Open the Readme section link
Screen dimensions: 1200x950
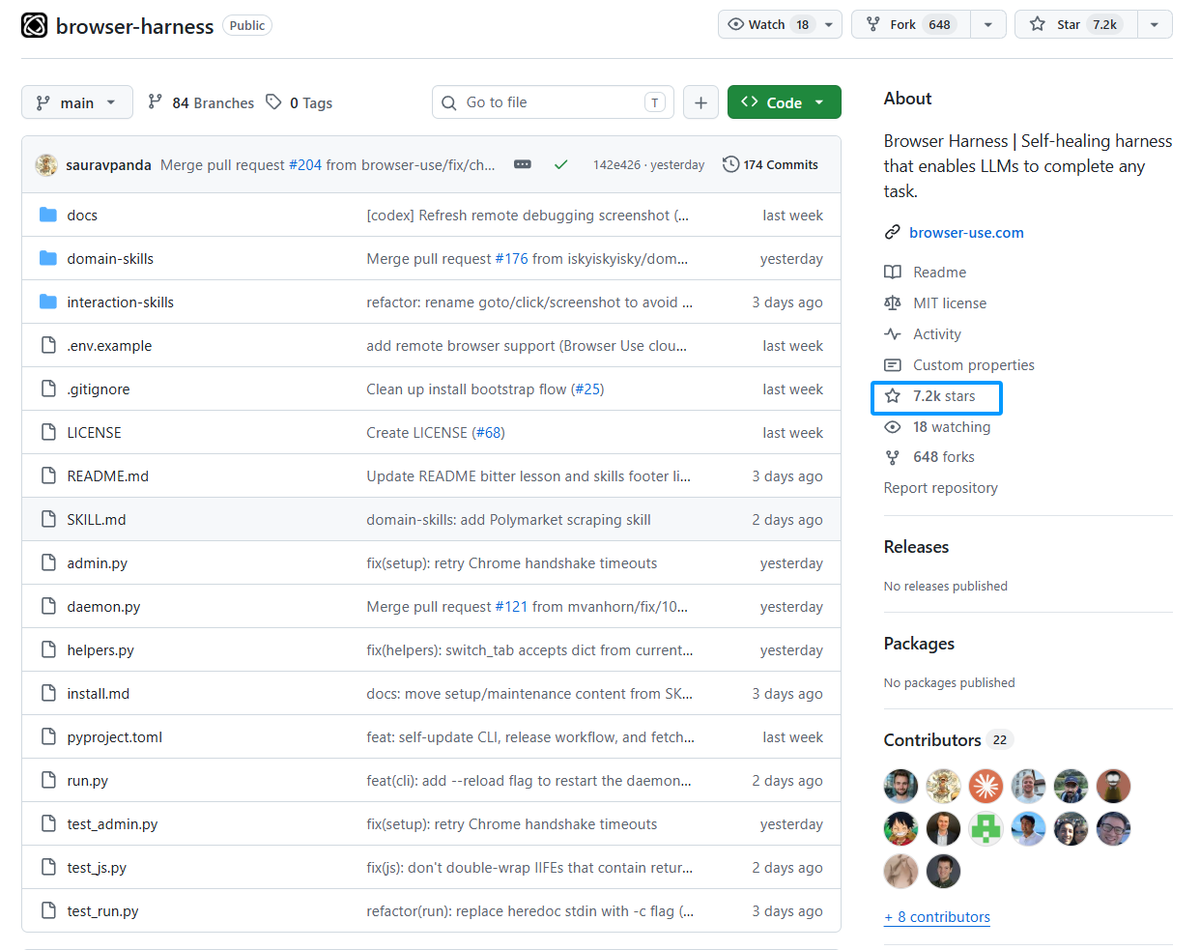[x=939, y=272]
